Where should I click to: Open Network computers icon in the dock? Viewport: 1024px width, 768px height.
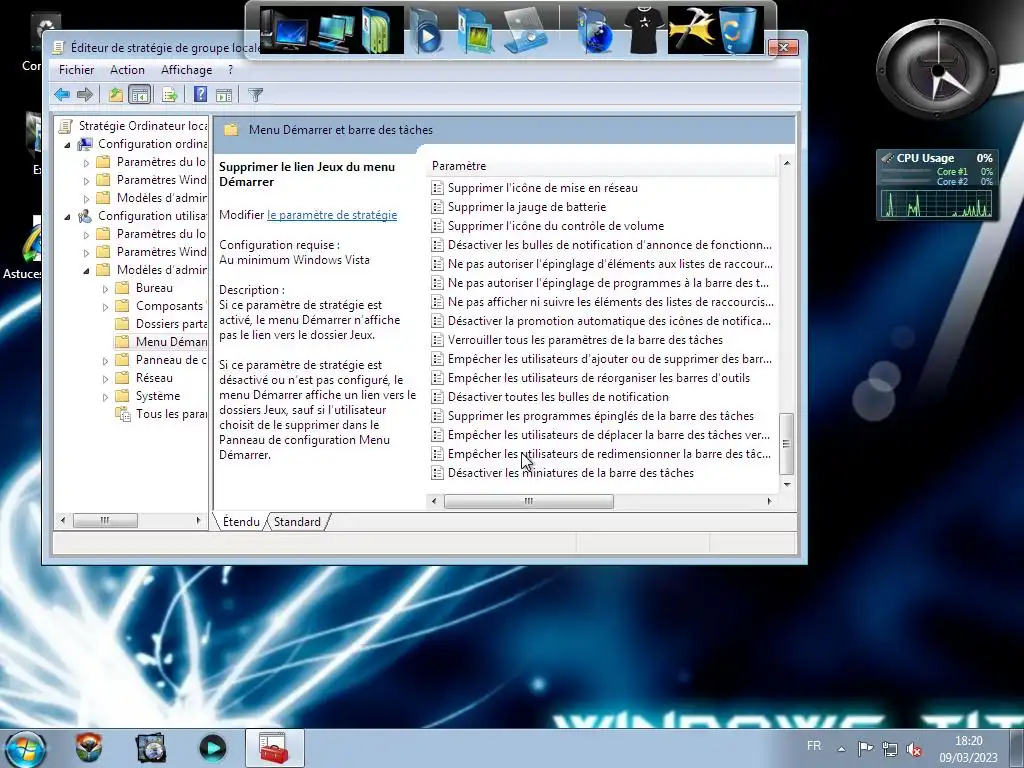click(334, 31)
